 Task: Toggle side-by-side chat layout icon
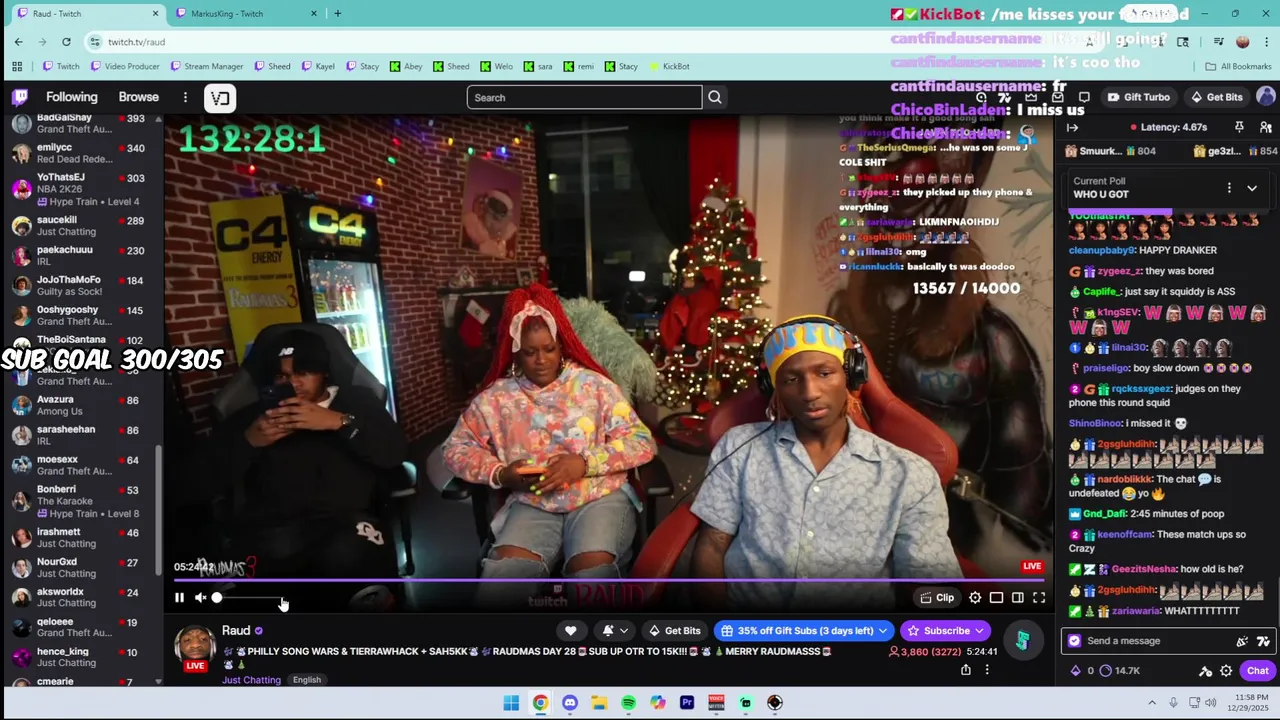pos(1017,598)
